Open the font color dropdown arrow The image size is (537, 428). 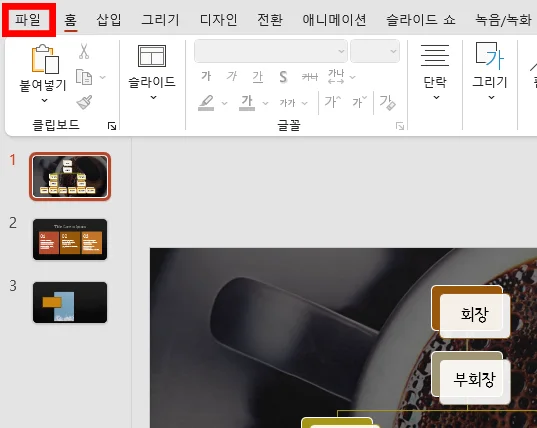pos(265,103)
